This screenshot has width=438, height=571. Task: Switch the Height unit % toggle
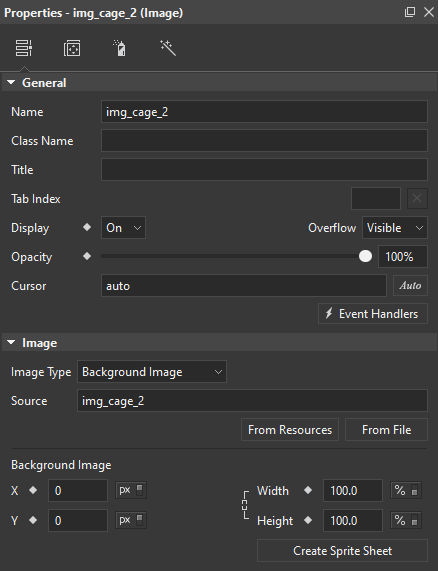coord(406,521)
